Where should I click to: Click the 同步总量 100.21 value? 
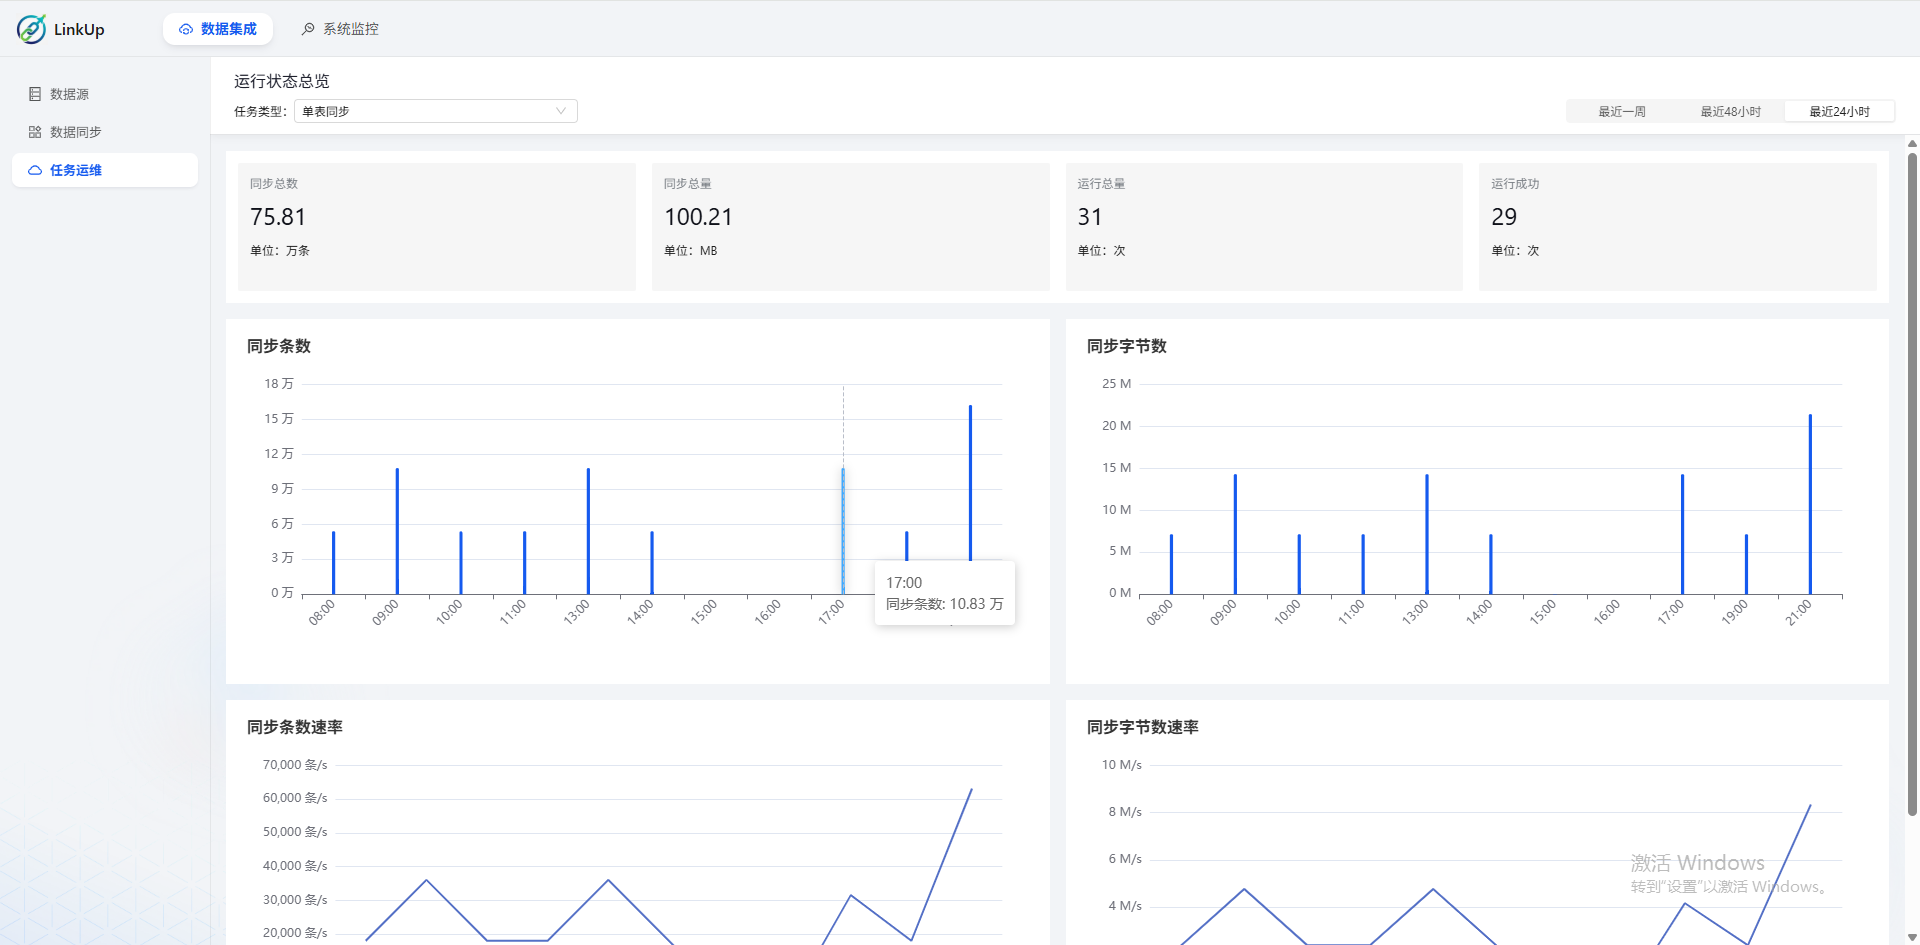tap(698, 217)
